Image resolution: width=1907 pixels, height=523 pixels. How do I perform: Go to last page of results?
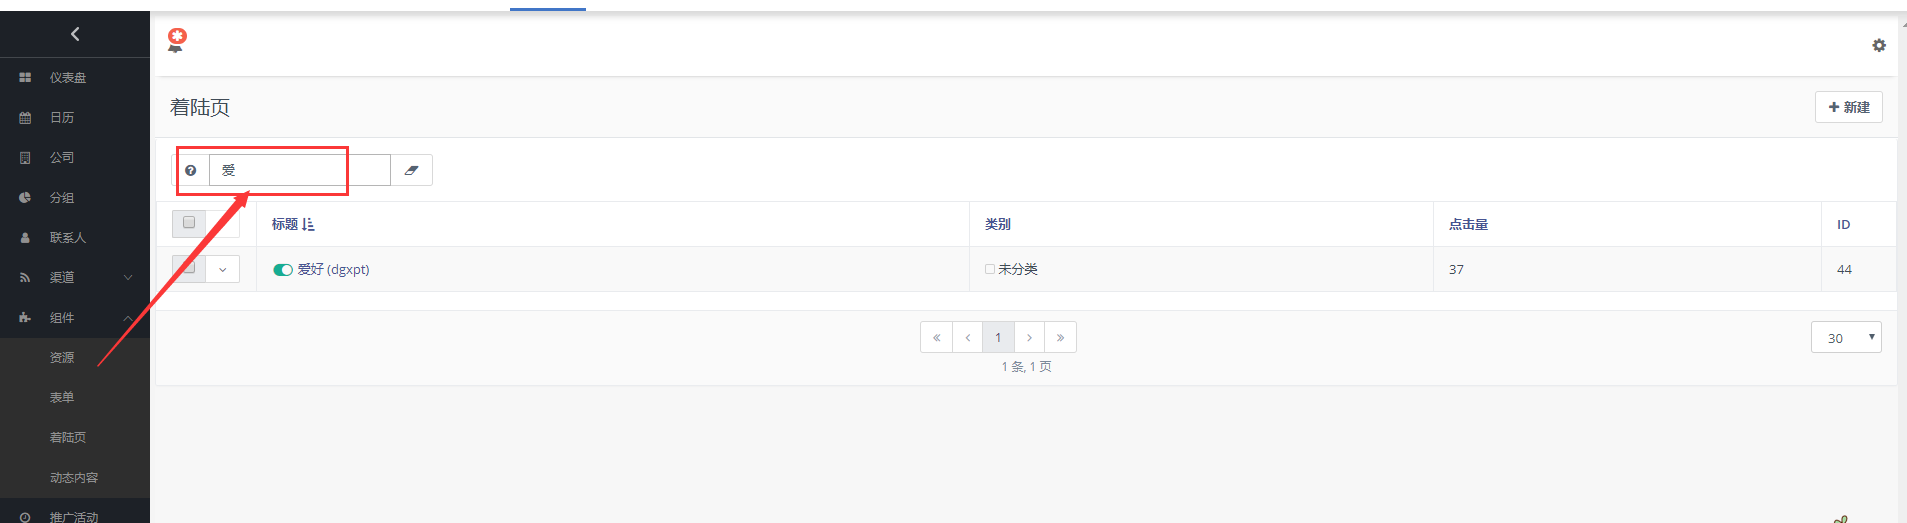coord(1060,338)
